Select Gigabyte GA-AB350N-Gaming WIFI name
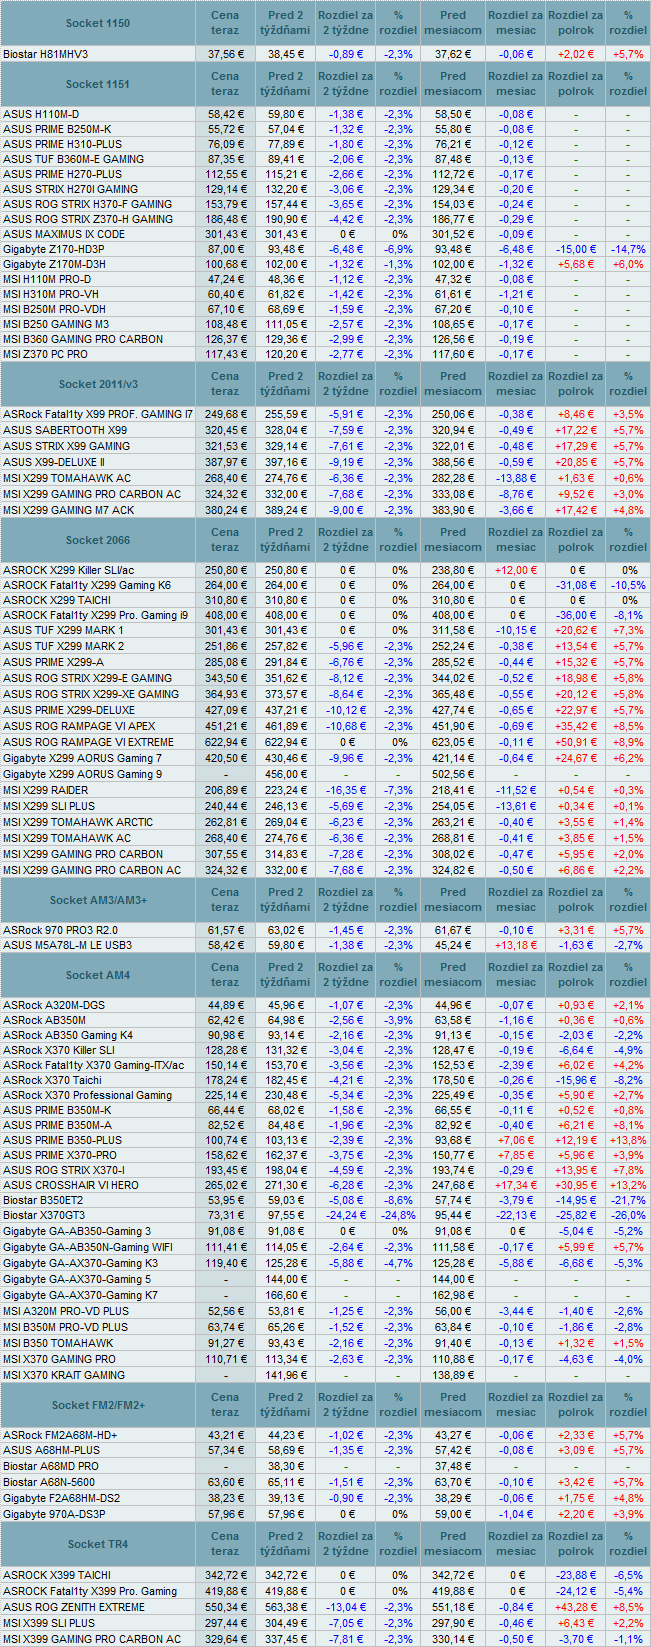 pyautogui.click(x=87, y=1247)
